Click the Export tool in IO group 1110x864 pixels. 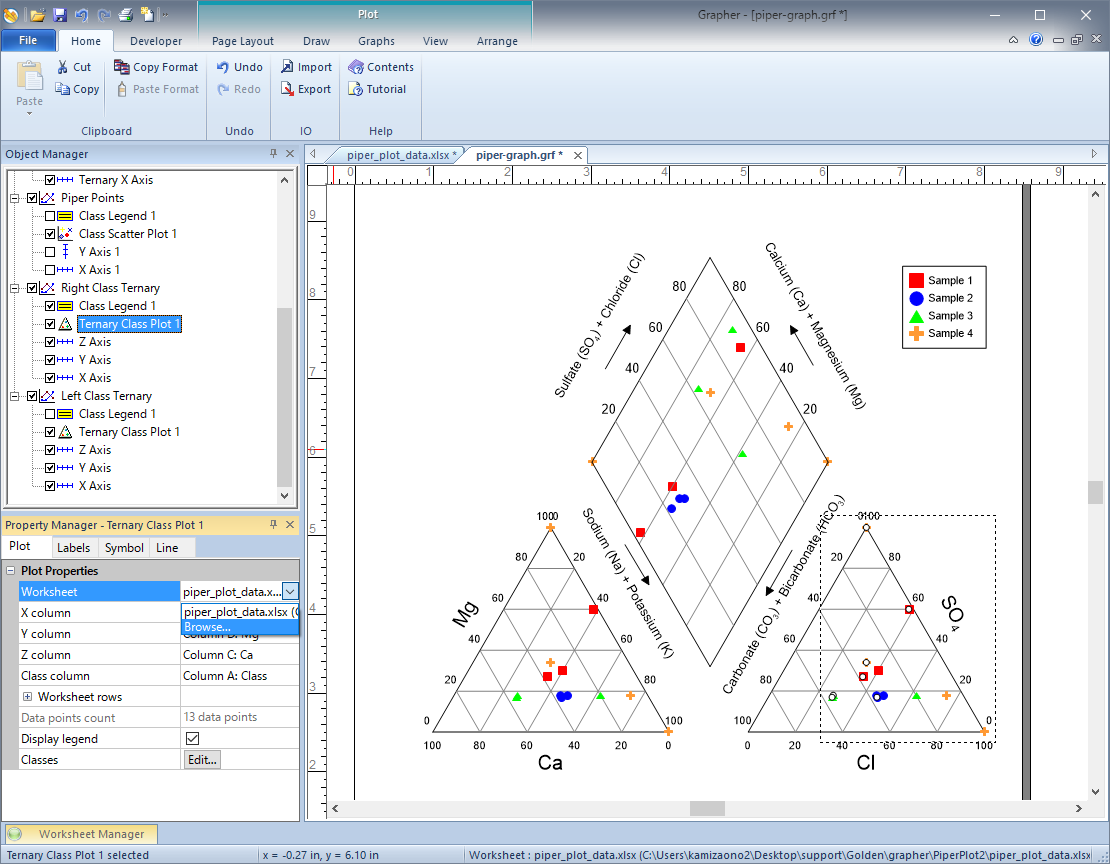pyautogui.click(x=306, y=89)
